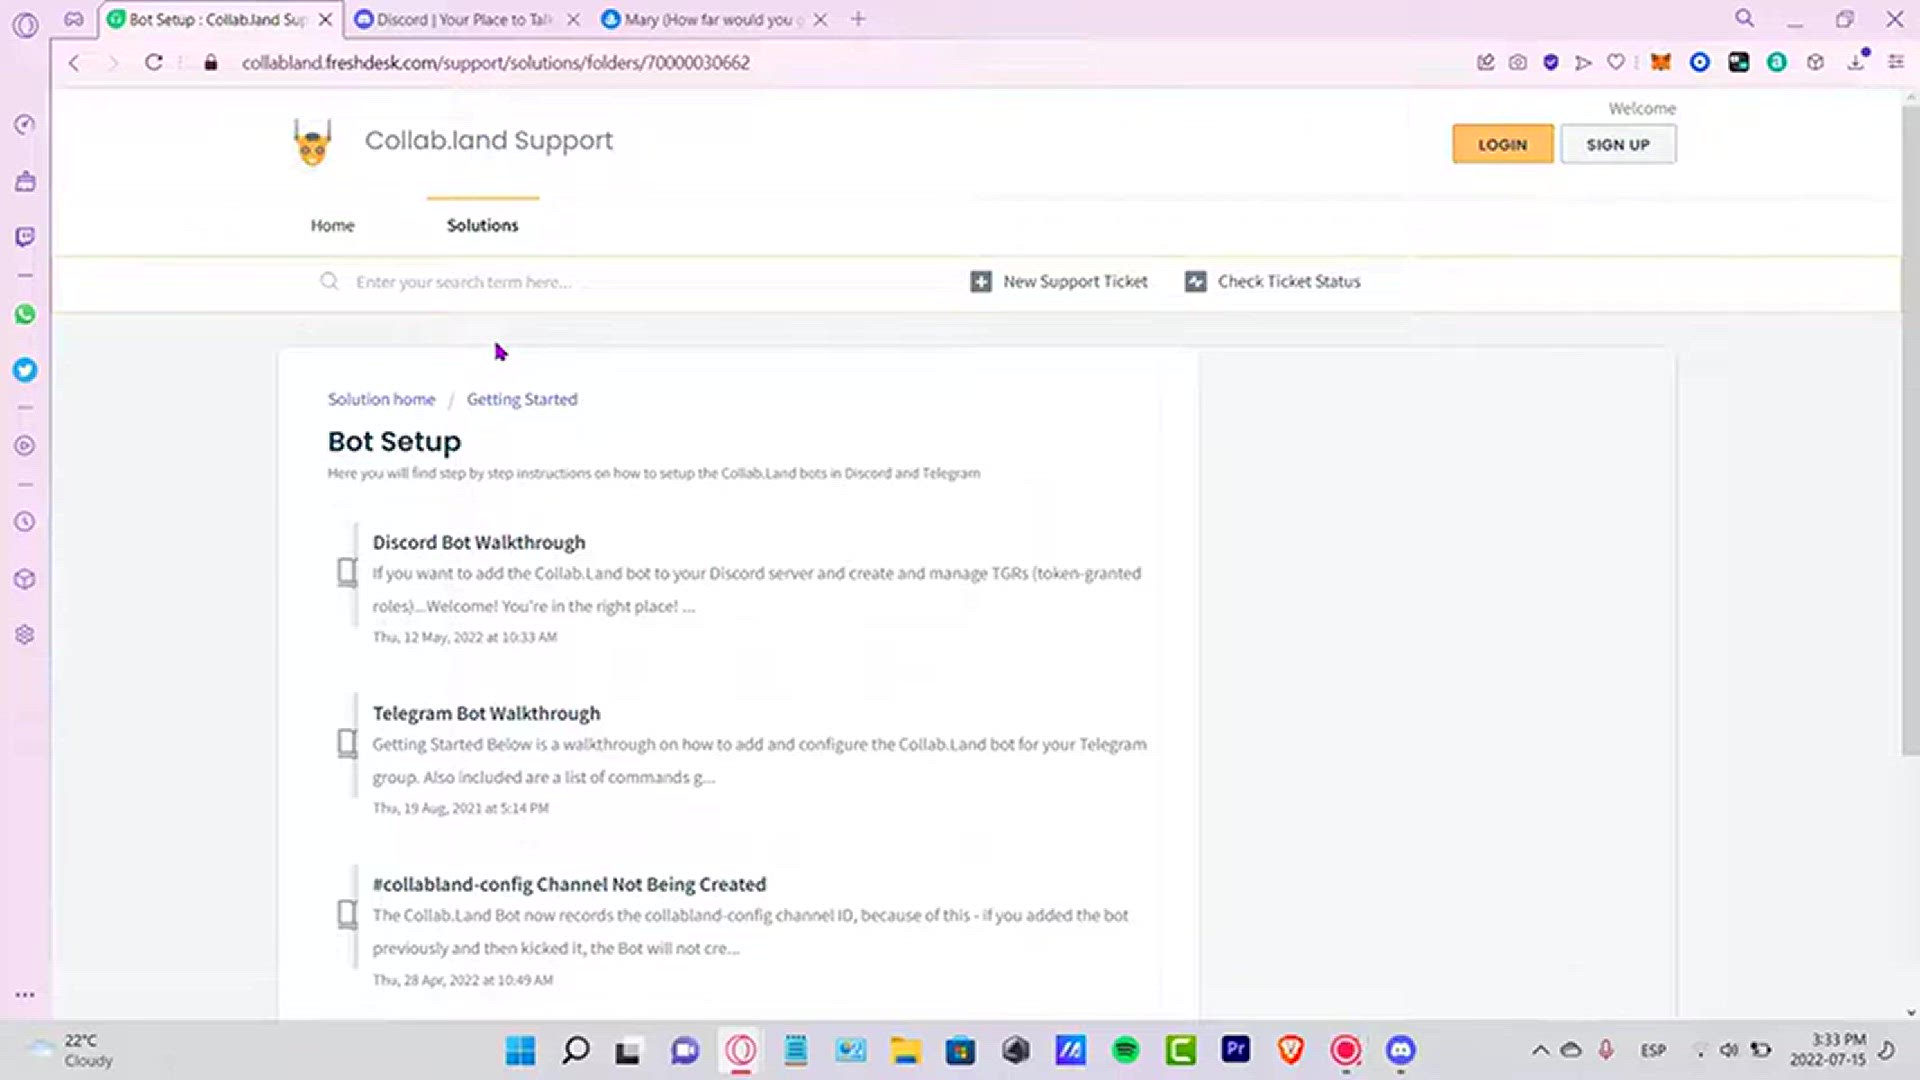Open Spotify from the taskbar

coord(1126,1050)
